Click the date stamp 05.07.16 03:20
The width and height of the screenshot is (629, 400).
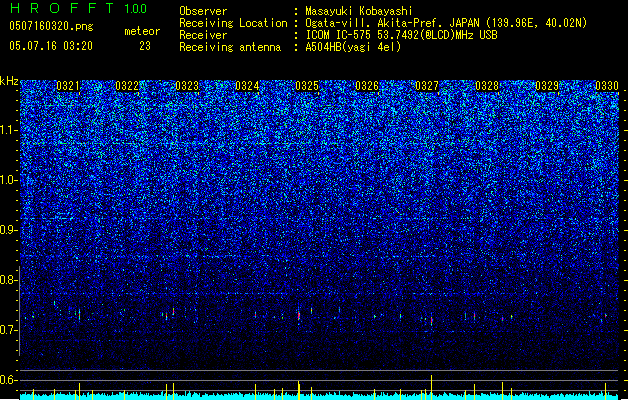tap(51, 46)
